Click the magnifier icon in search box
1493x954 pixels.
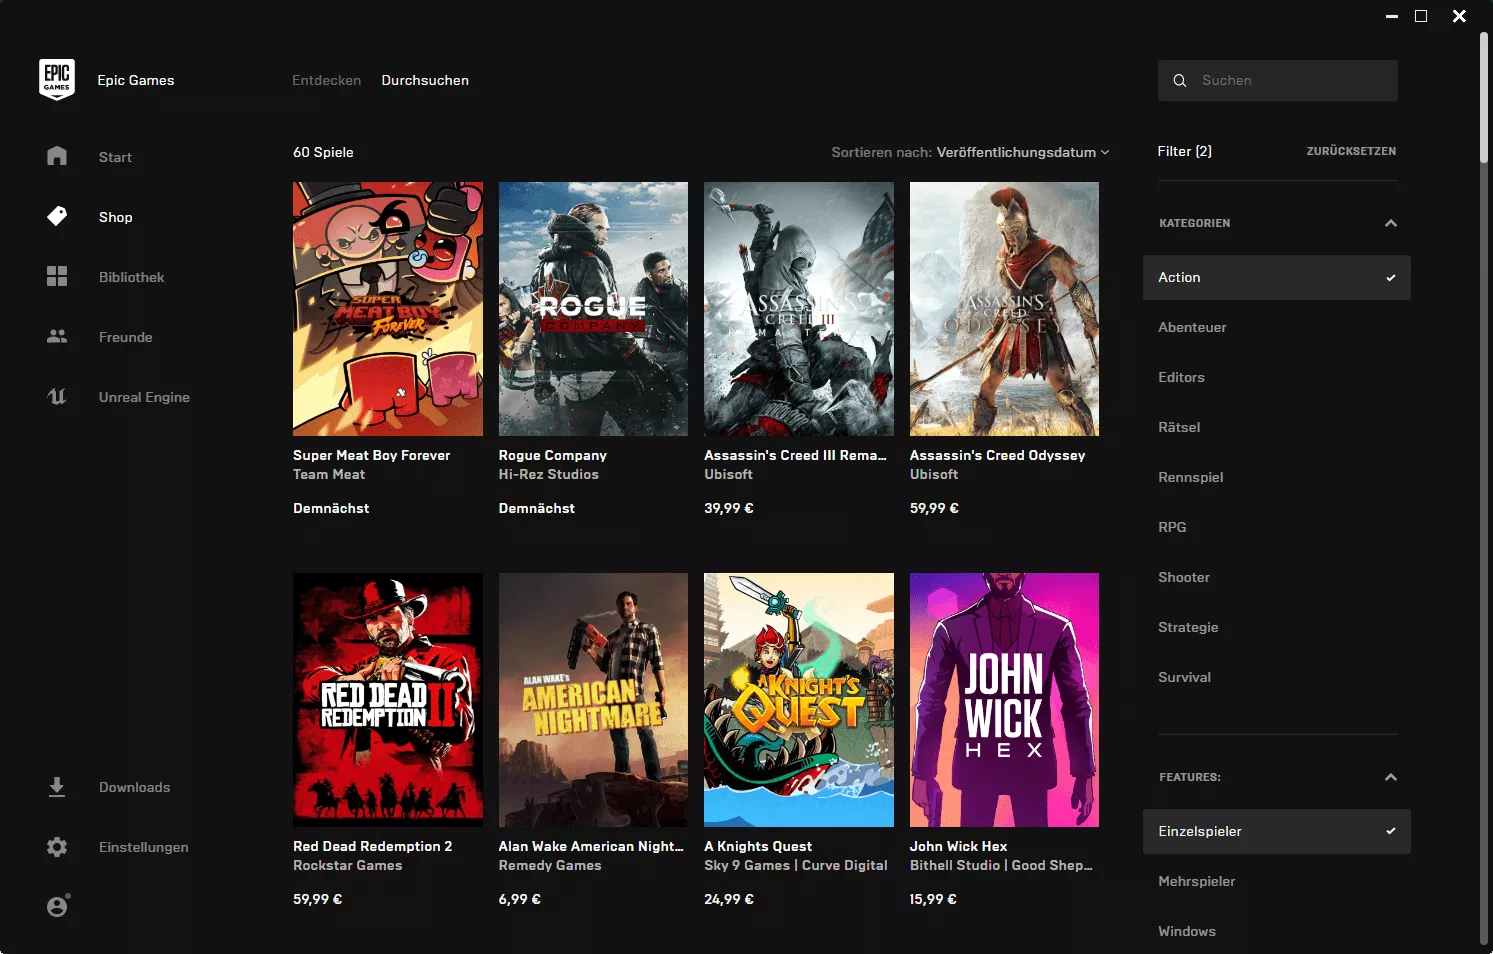tap(1180, 80)
